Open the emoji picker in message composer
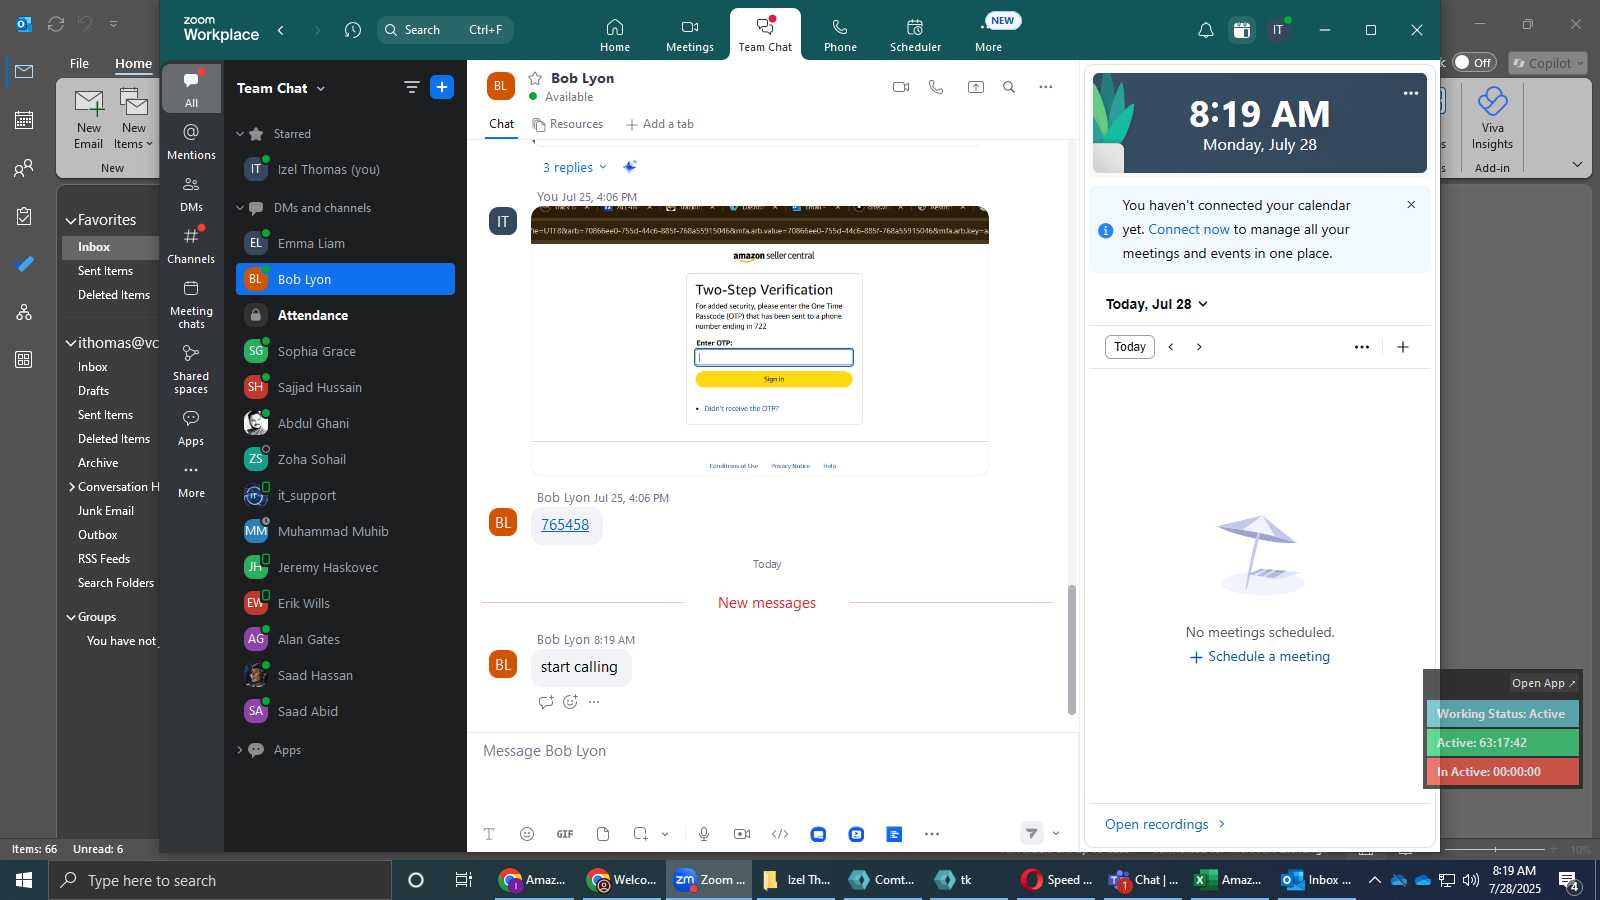 click(x=527, y=834)
